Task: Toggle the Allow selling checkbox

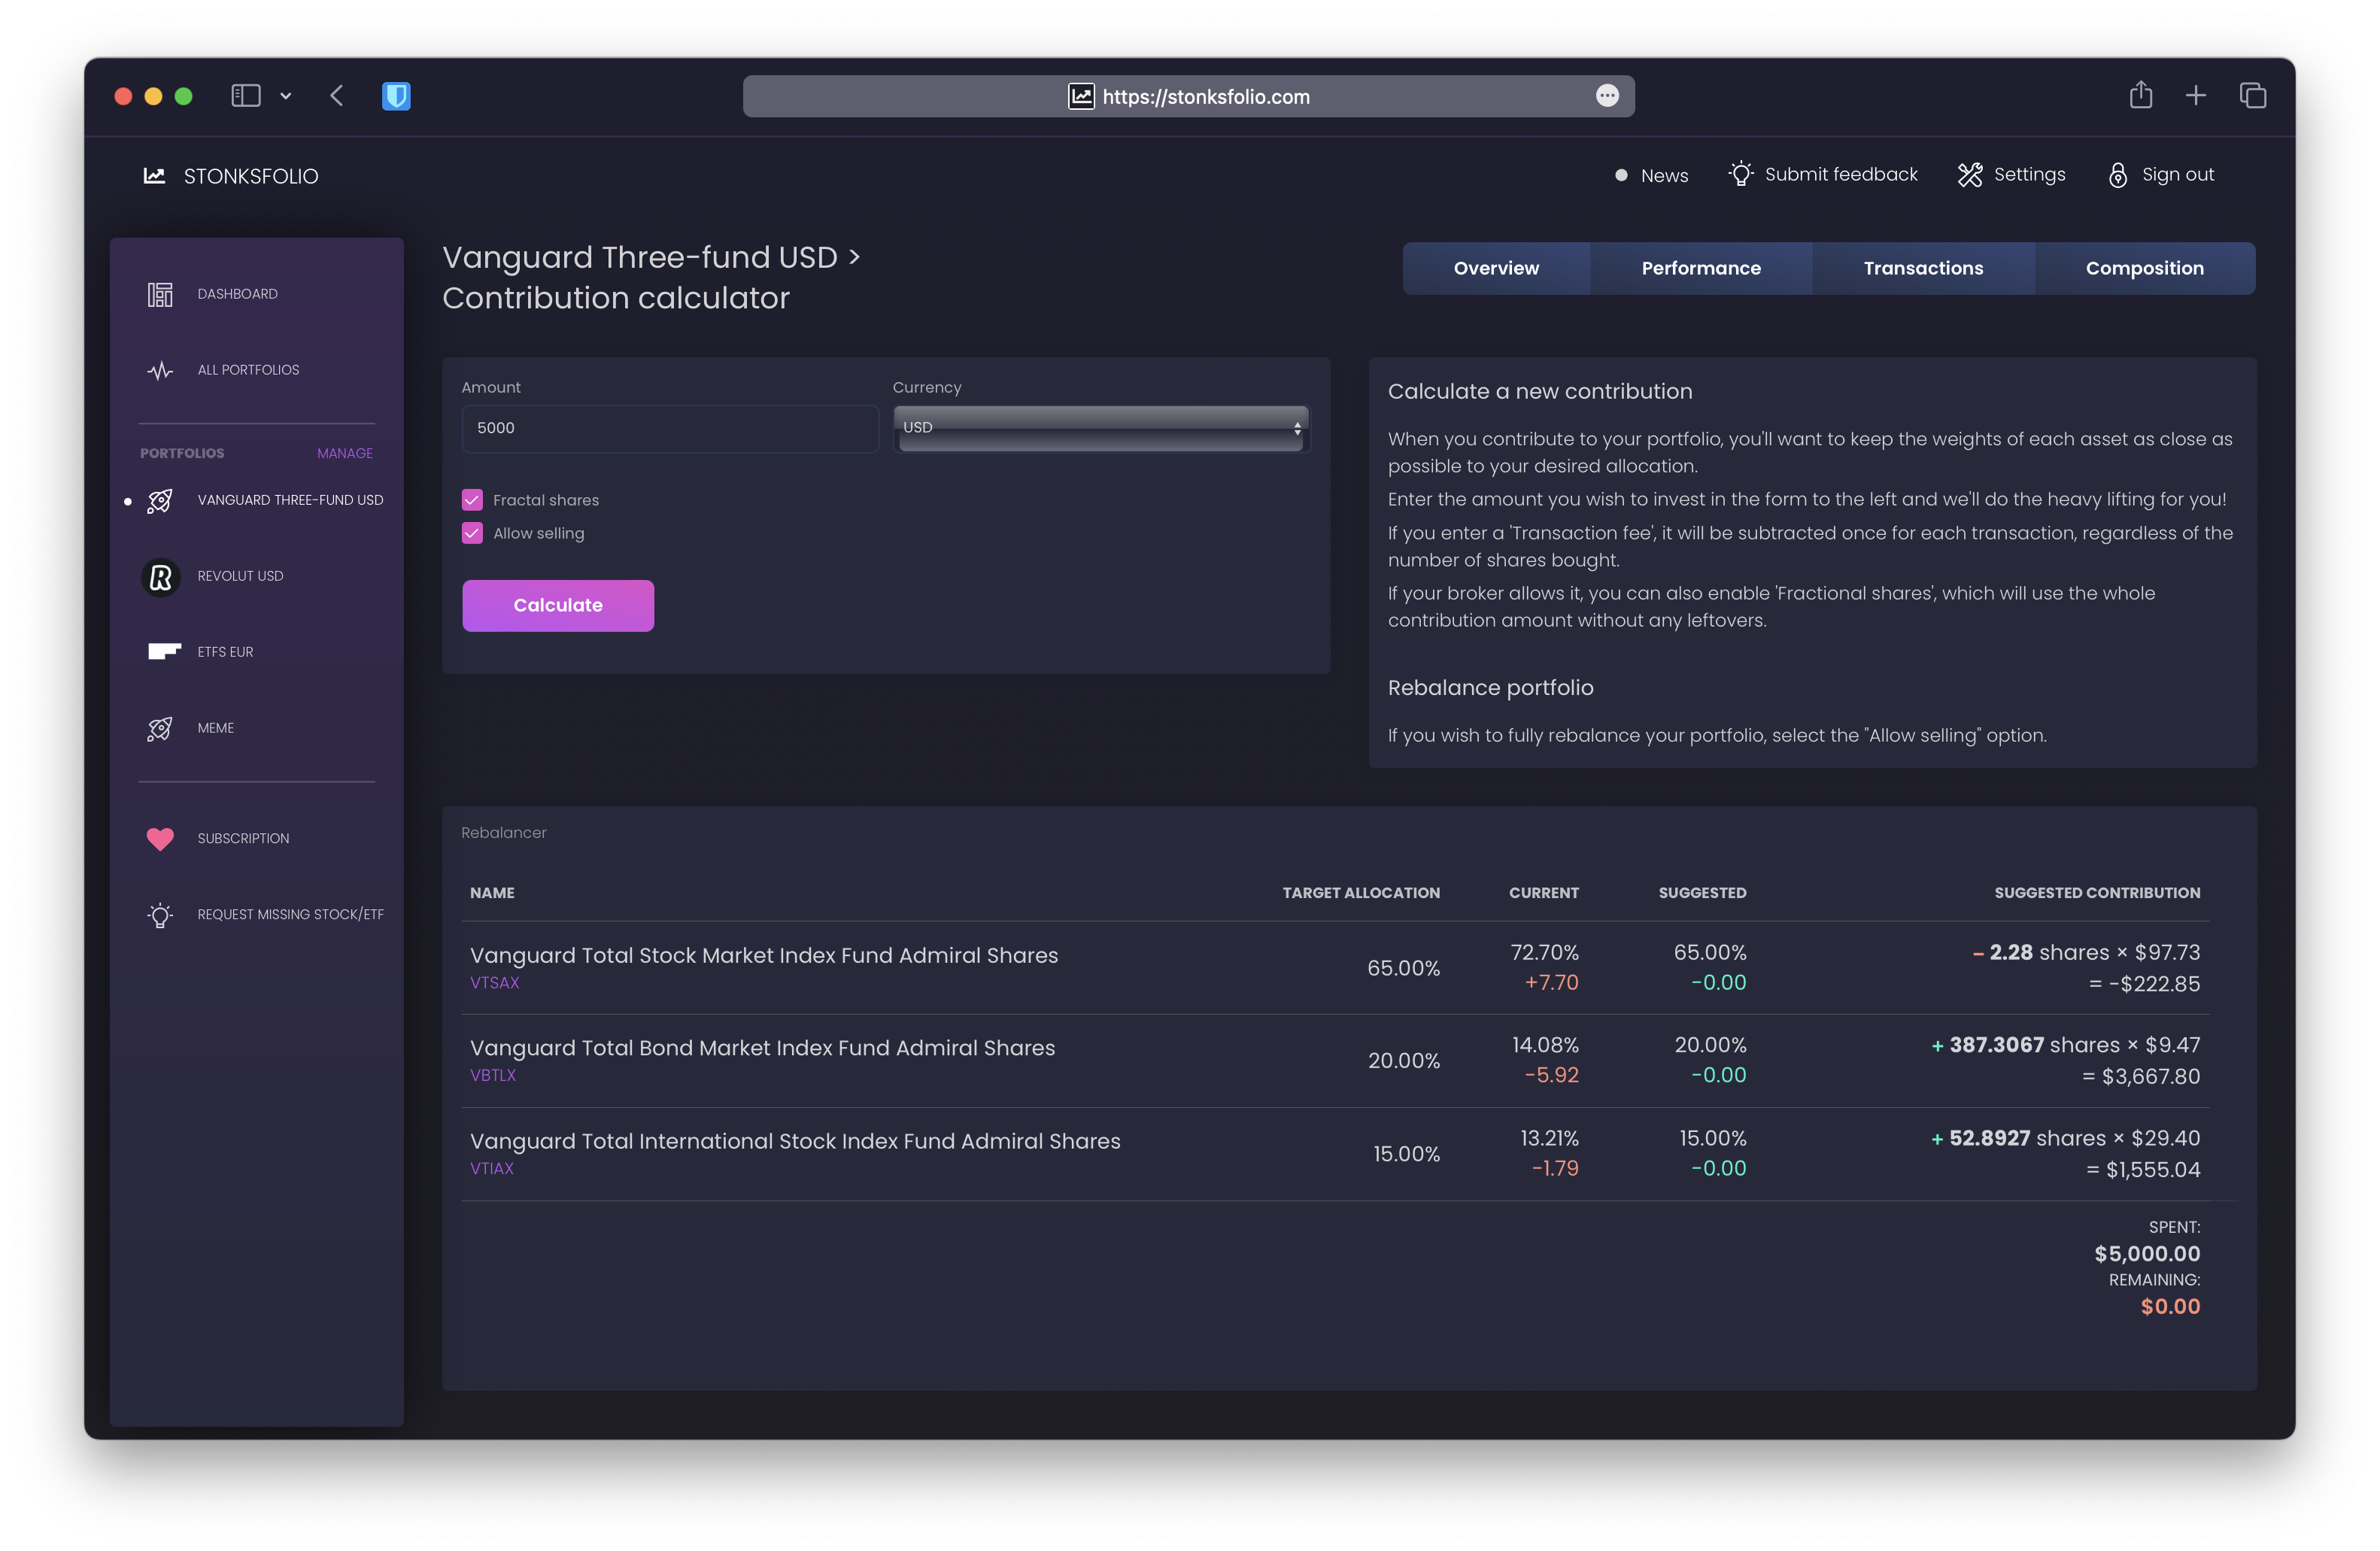Action: coord(472,533)
